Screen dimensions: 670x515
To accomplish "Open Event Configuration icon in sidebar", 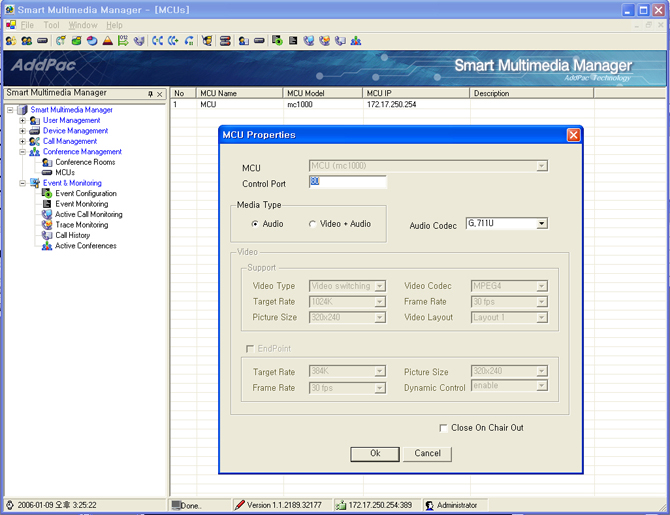I will (47, 194).
